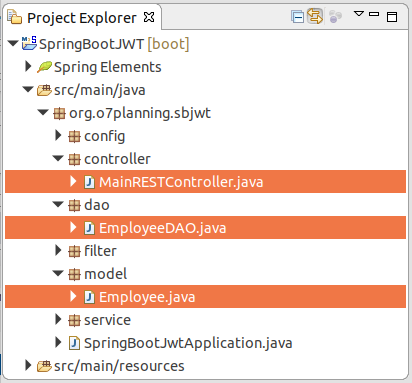412x383 pixels.
Task: Collapse the dao package
Action: click(x=58, y=204)
